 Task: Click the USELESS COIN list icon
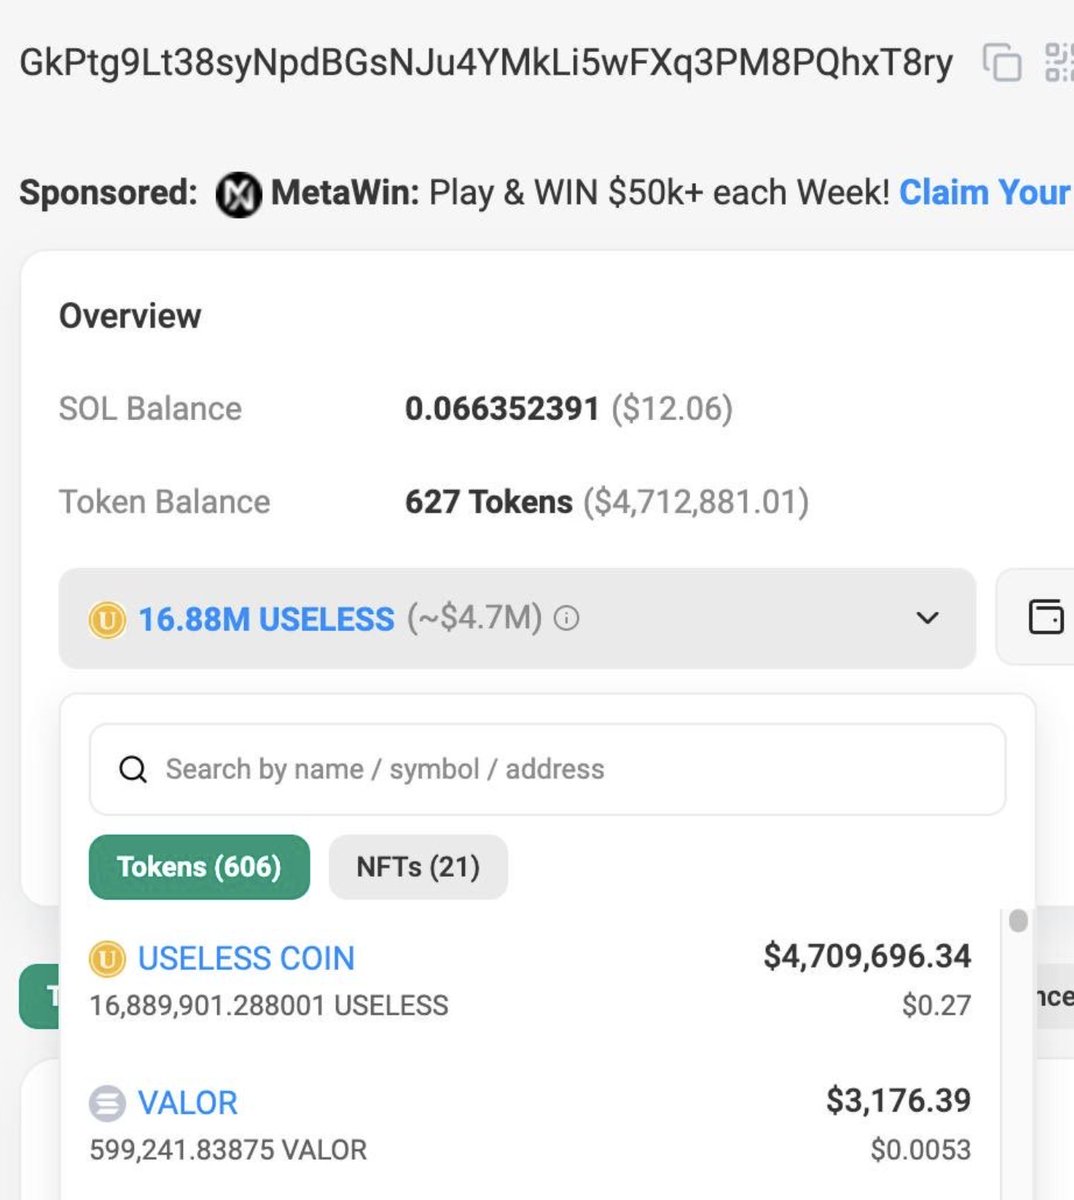point(107,959)
